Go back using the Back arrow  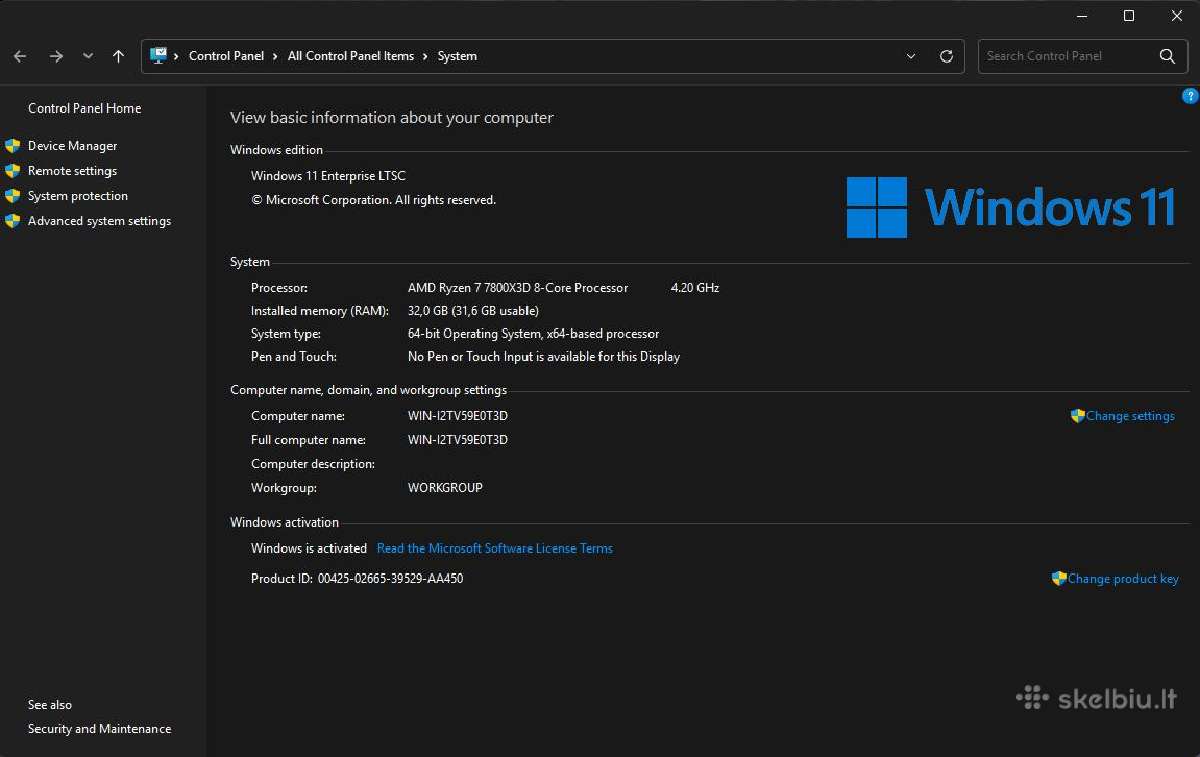click(x=20, y=57)
